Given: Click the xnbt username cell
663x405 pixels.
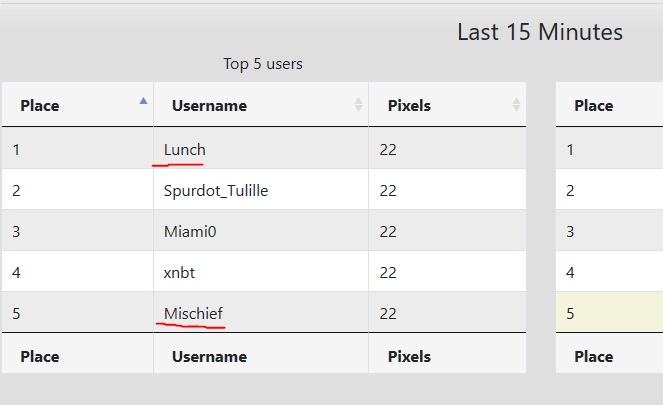Looking at the screenshot, I should pyautogui.click(x=181, y=272).
